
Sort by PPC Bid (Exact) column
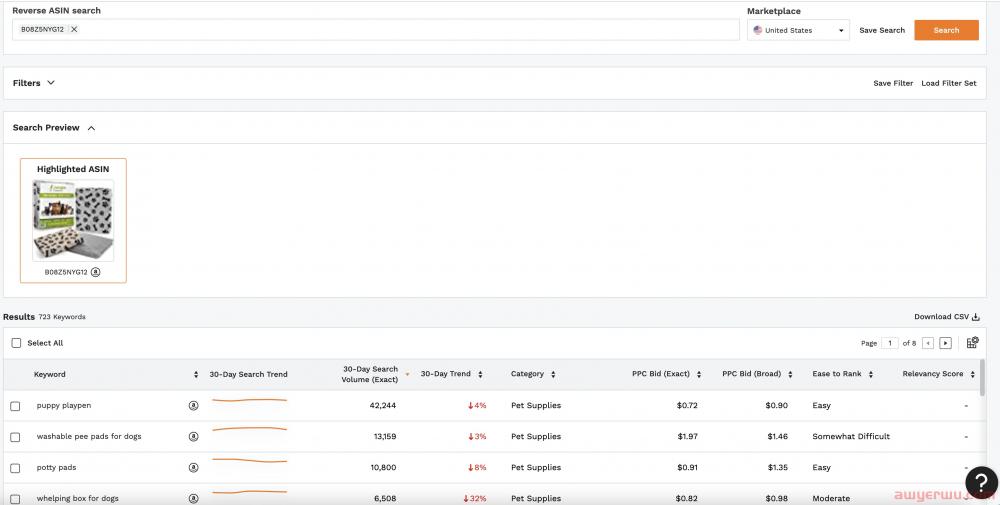coord(699,374)
